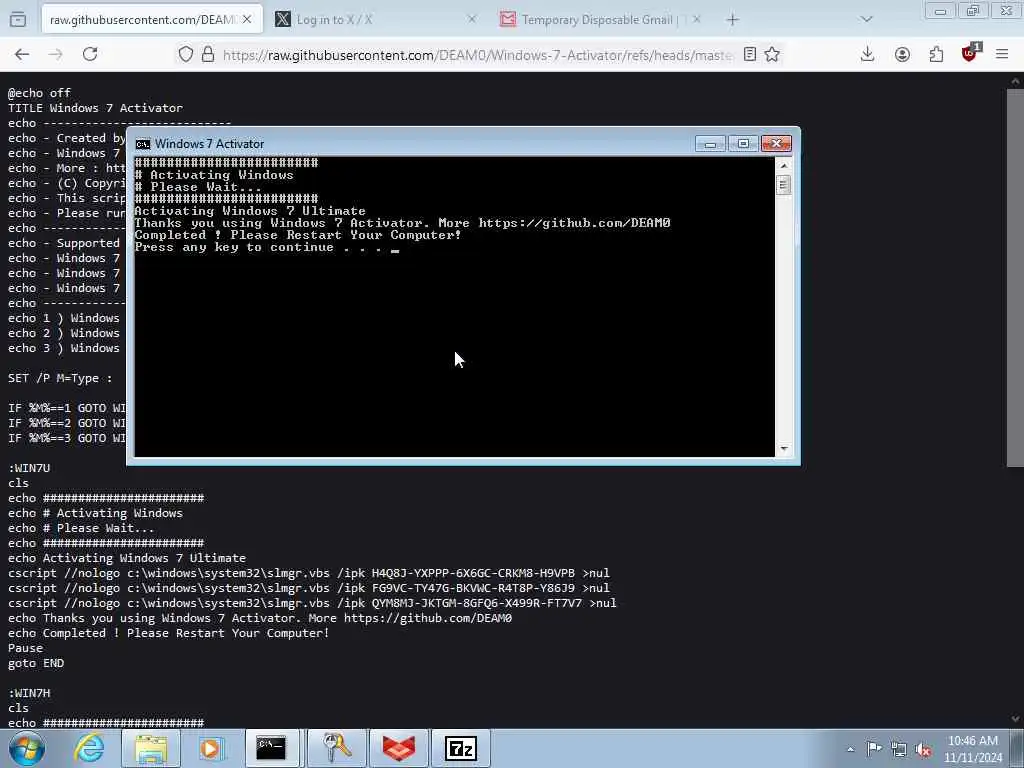Image resolution: width=1024 pixels, height=768 pixels.
Task: Click the console scrollbar up arrow
Action: (783, 165)
